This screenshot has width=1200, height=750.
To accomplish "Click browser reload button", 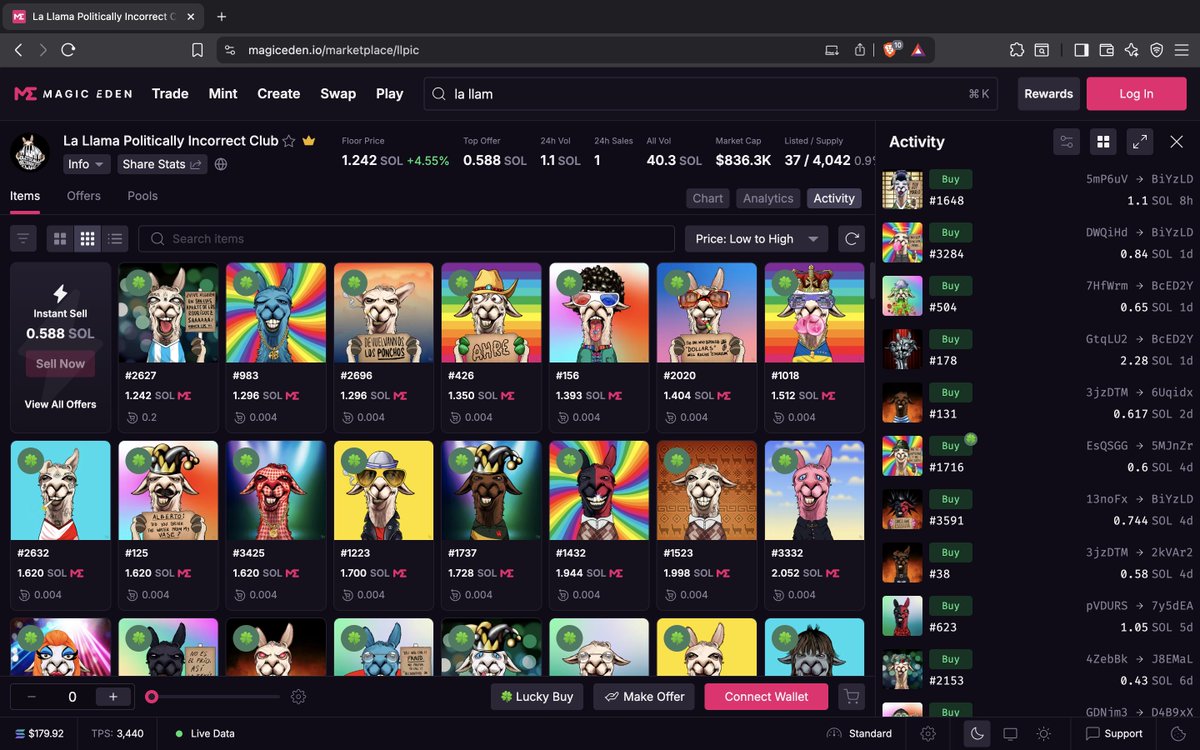I will (68, 49).
